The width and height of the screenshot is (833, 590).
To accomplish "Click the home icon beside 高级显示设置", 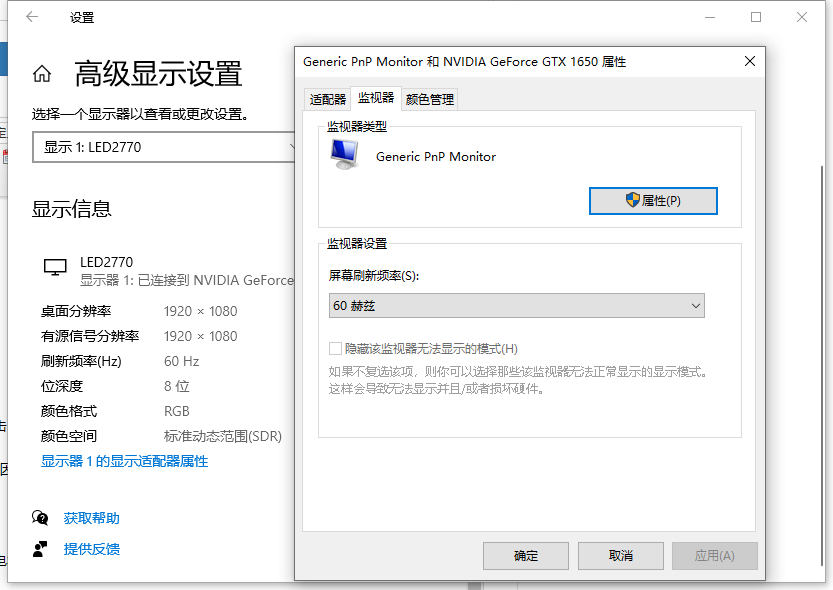I will tap(42, 74).
